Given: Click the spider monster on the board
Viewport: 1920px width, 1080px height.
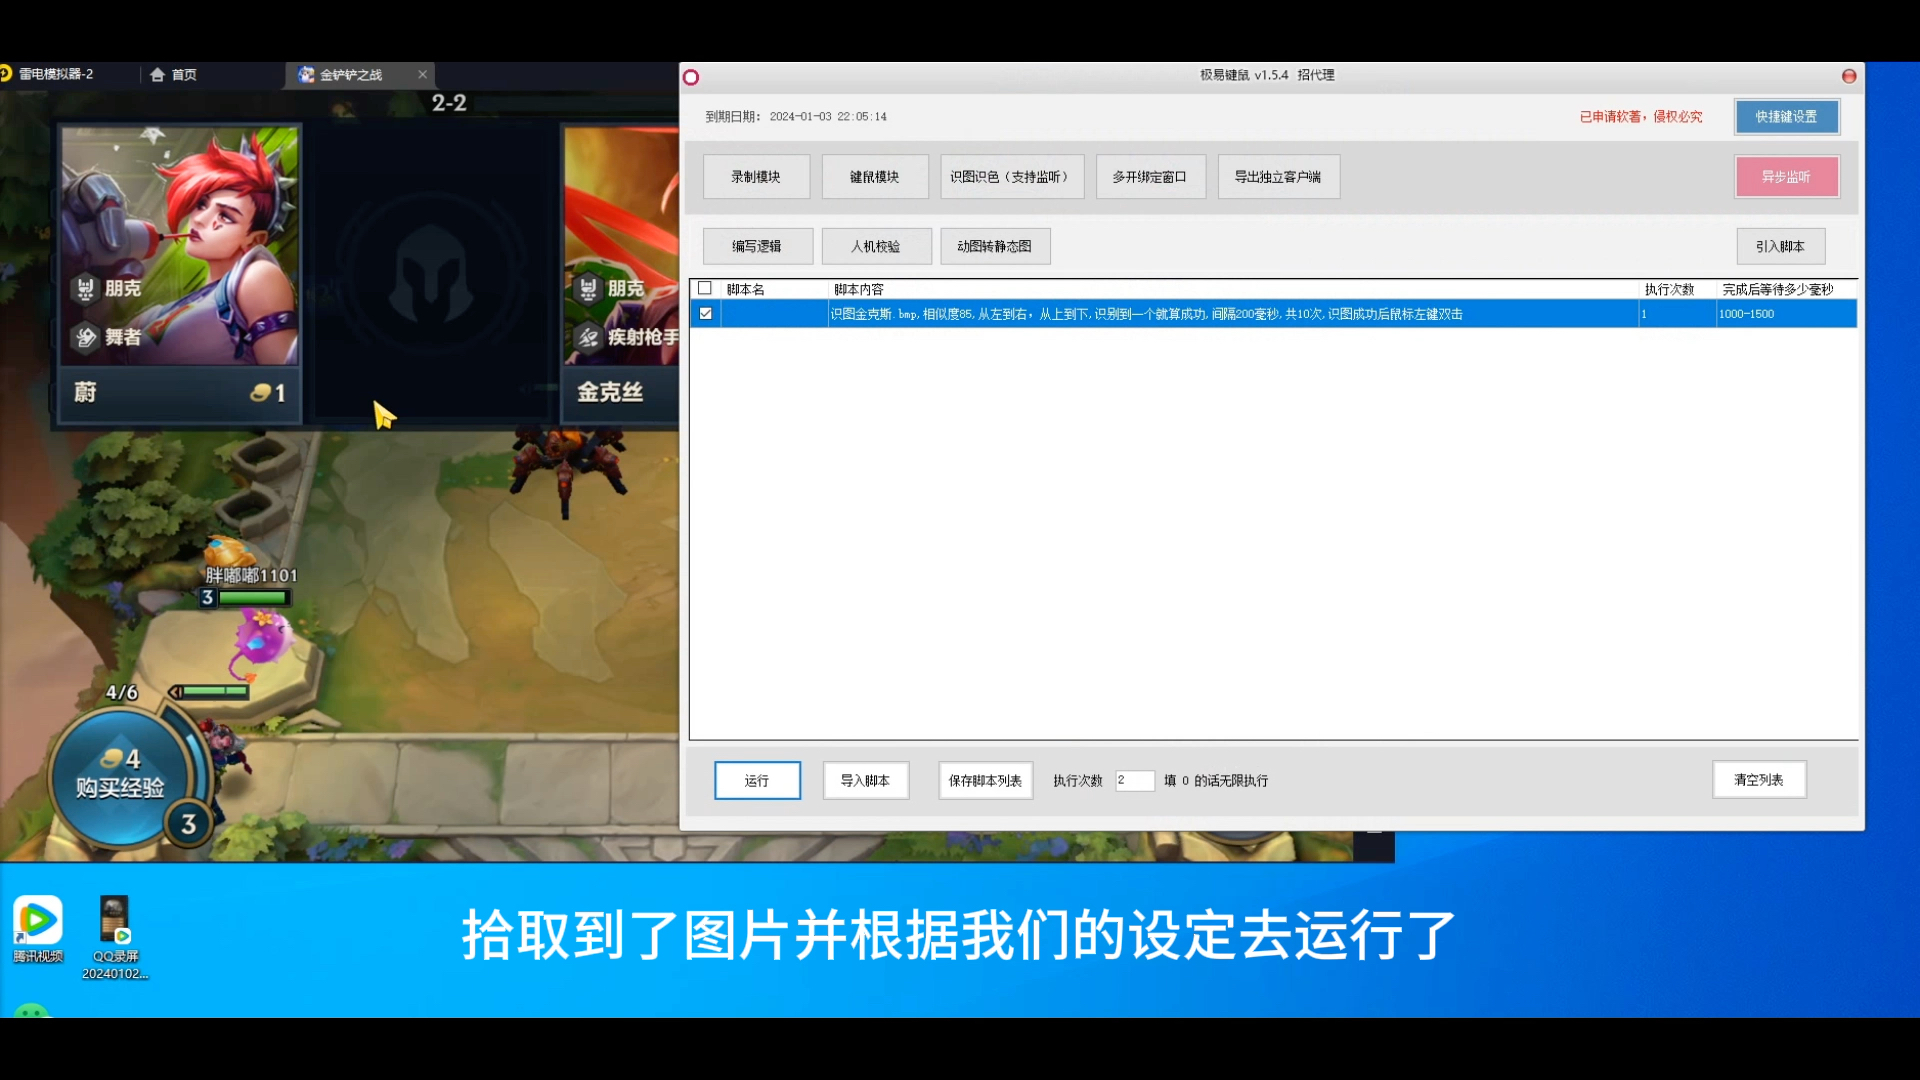Looking at the screenshot, I should (x=567, y=468).
